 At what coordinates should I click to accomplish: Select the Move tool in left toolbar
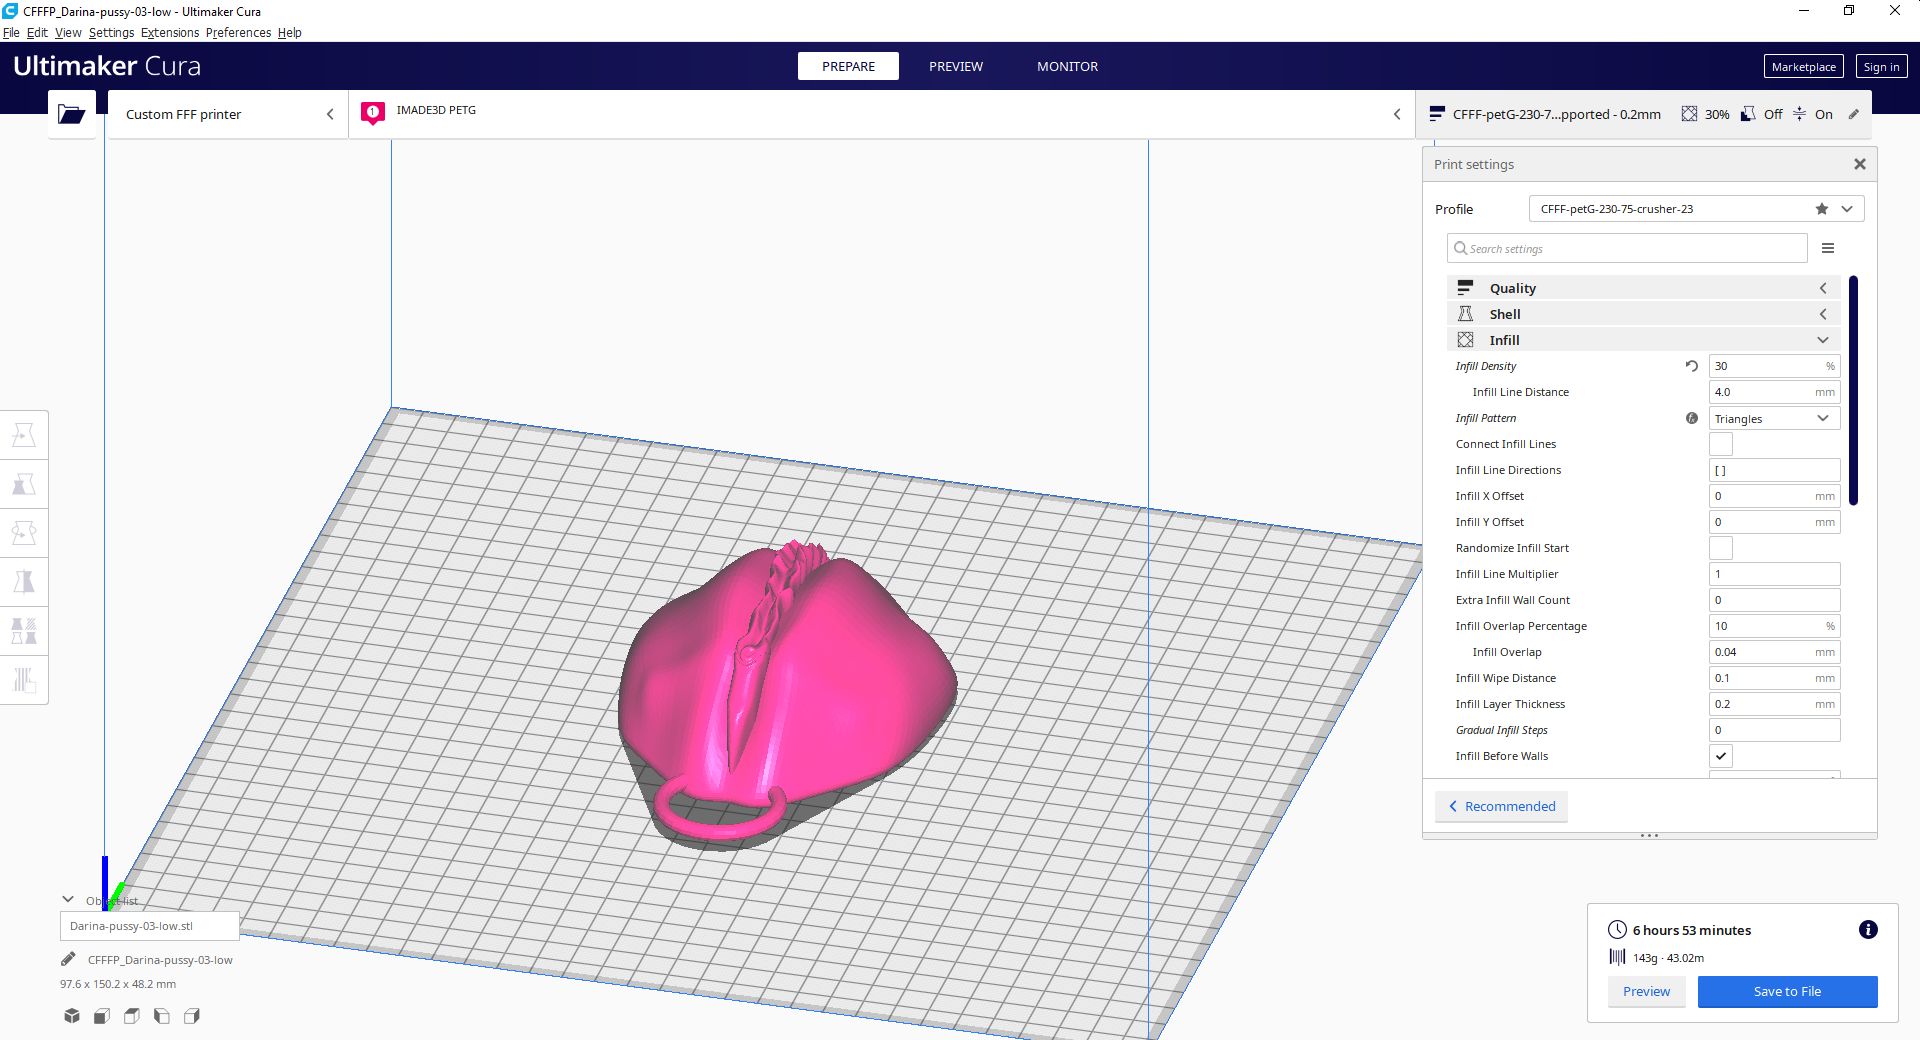click(x=24, y=435)
